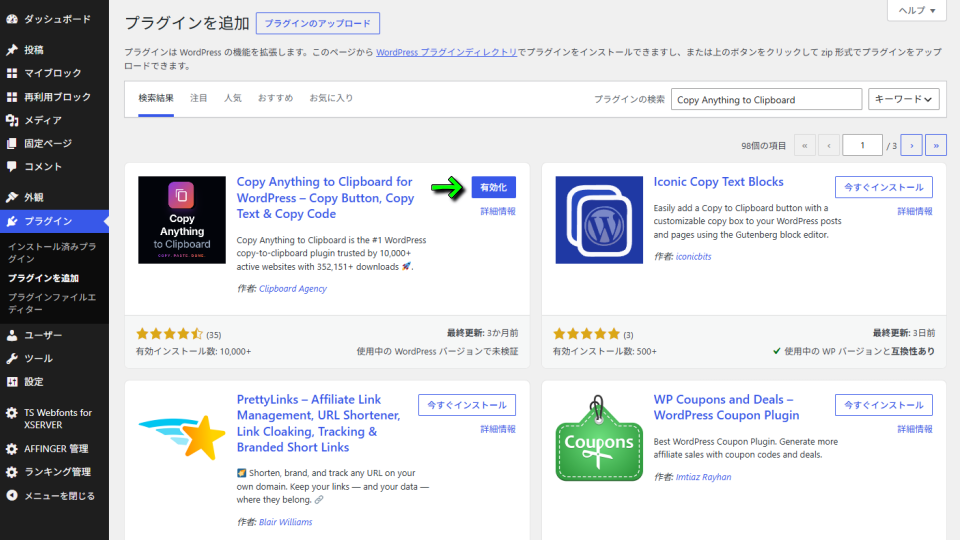Open the ヘルプ dropdown tab
This screenshot has height=540, width=960.
(x=917, y=10)
